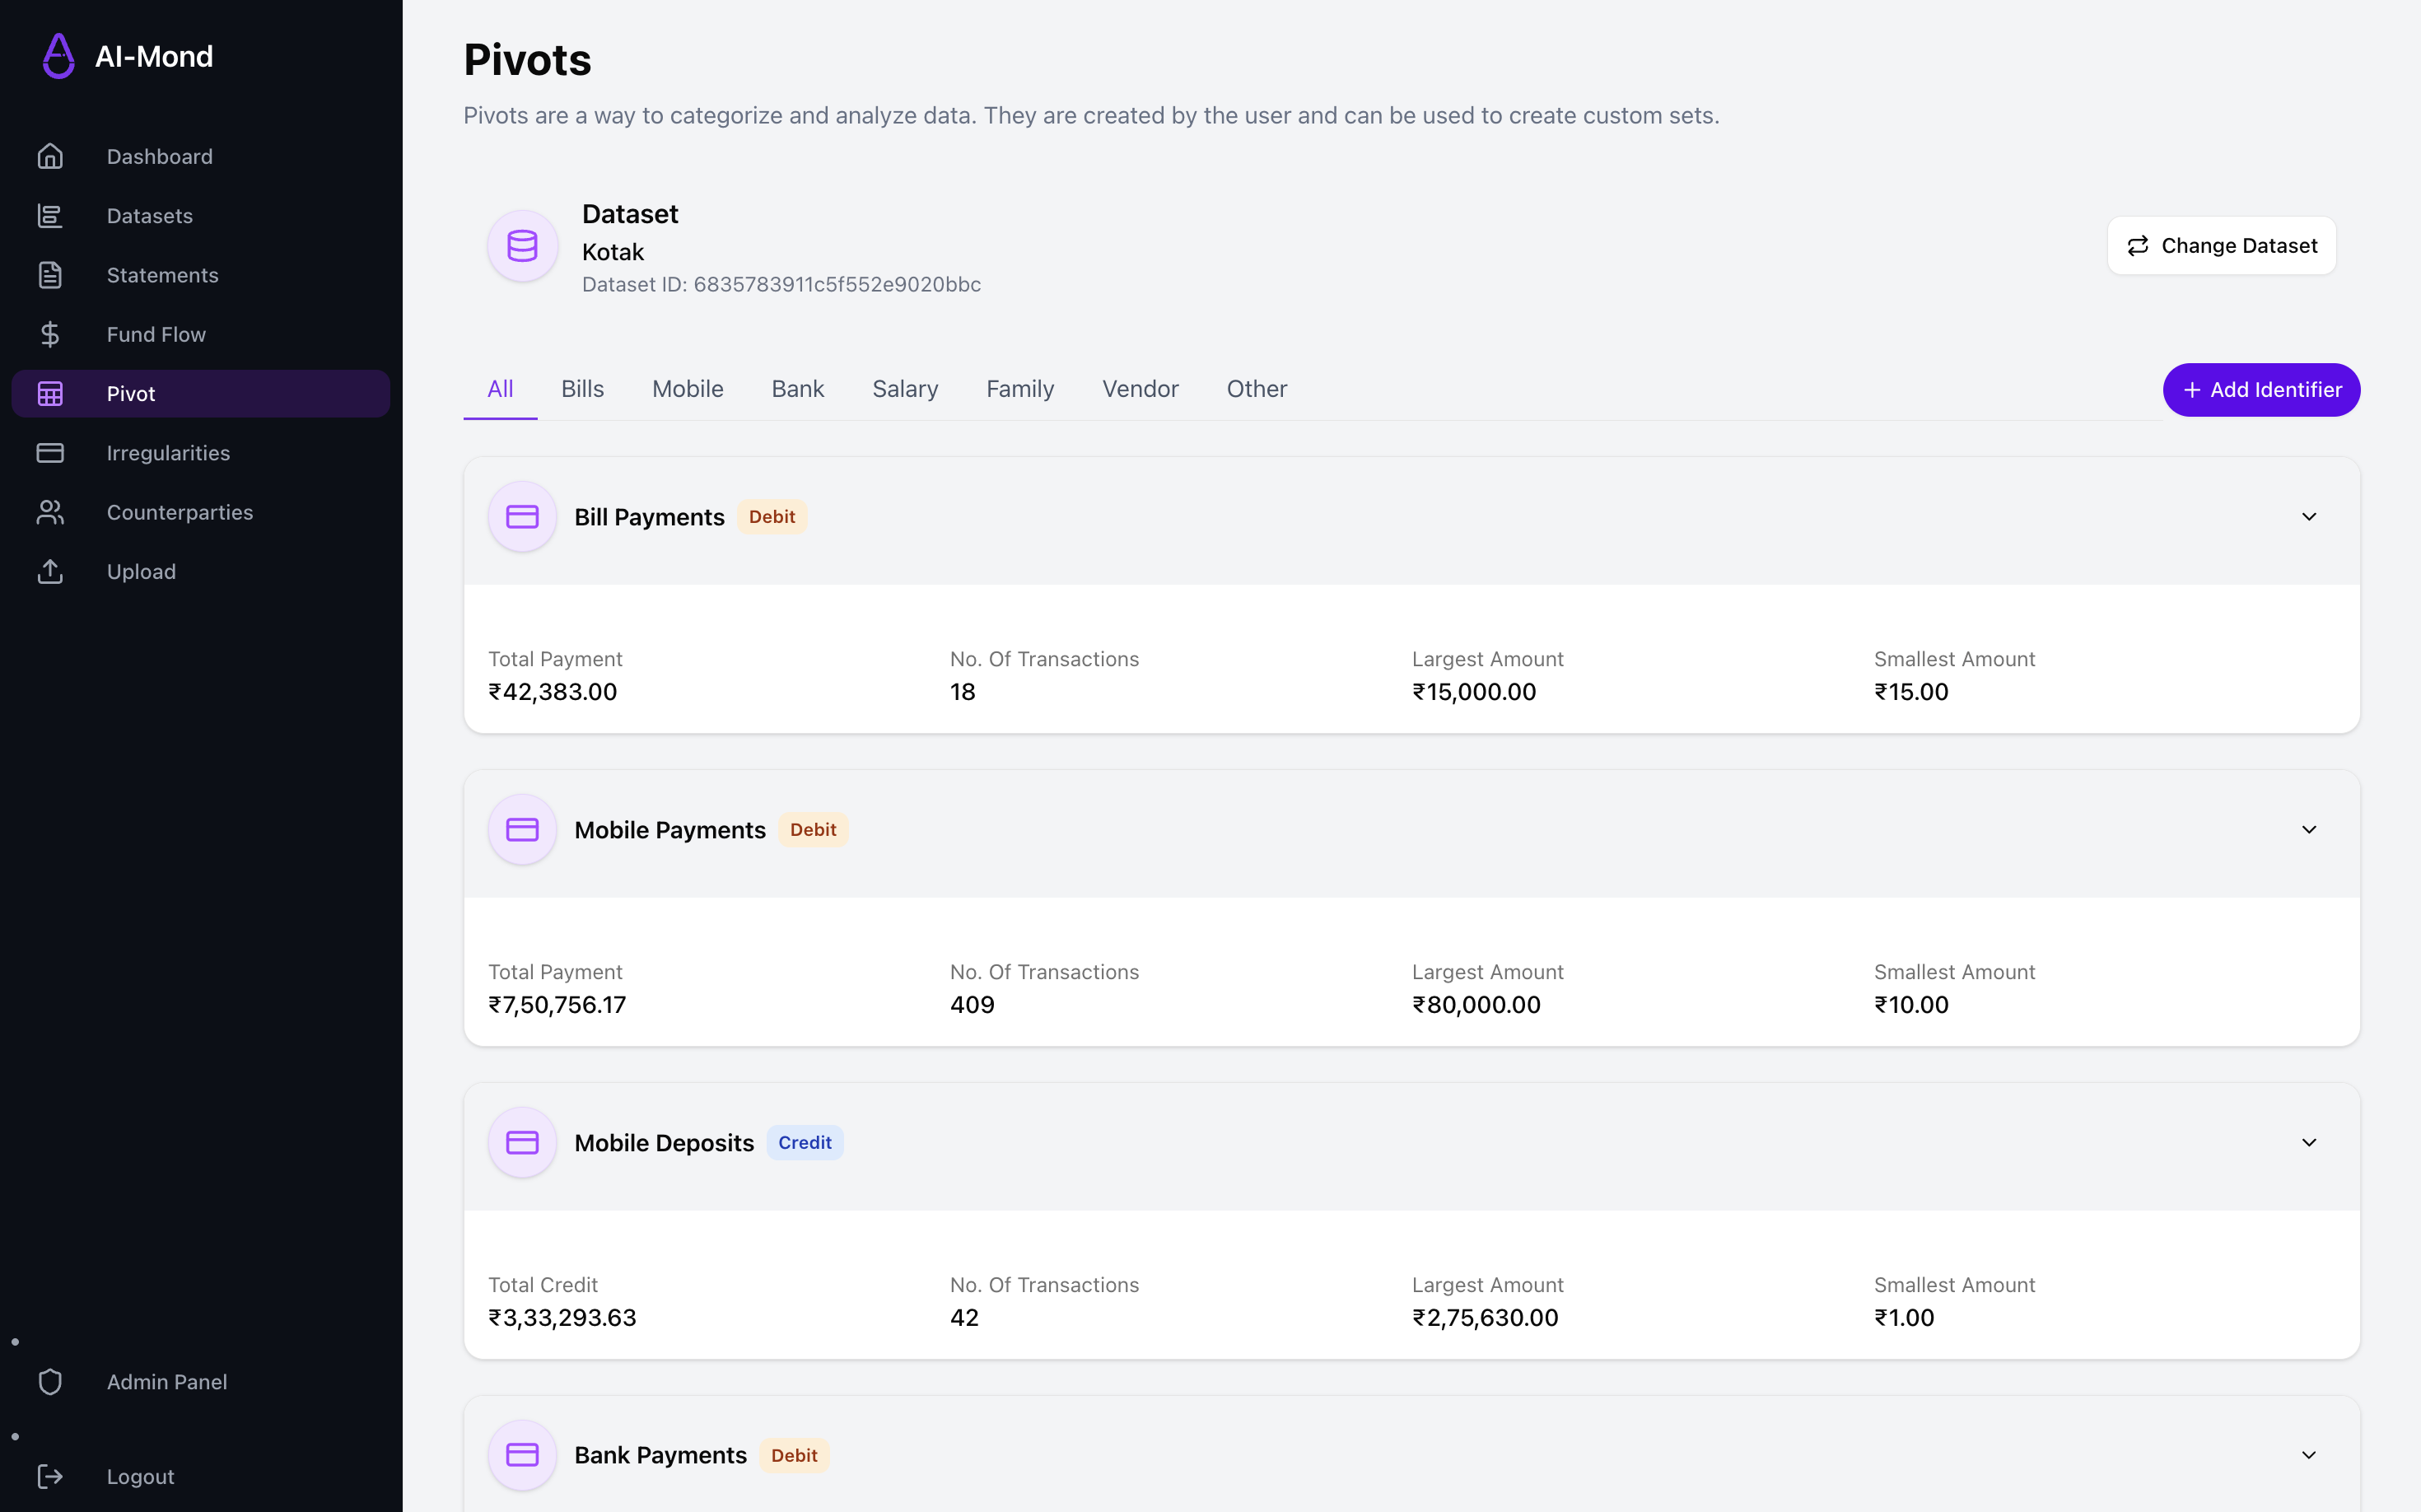The height and width of the screenshot is (1512, 2421).
Task: Open the Salary tab
Action: tap(905, 389)
